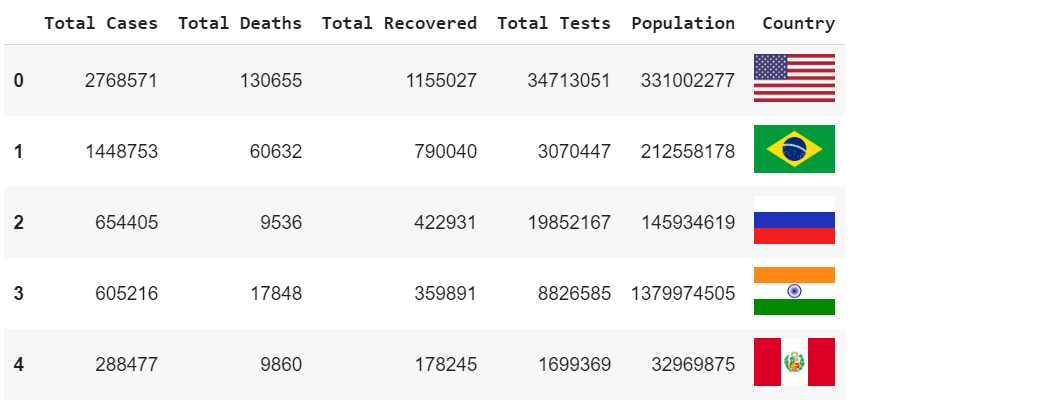The height and width of the screenshot is (404, 1045).
Task: Click row index 0
Action: click(x=19, y=81)
